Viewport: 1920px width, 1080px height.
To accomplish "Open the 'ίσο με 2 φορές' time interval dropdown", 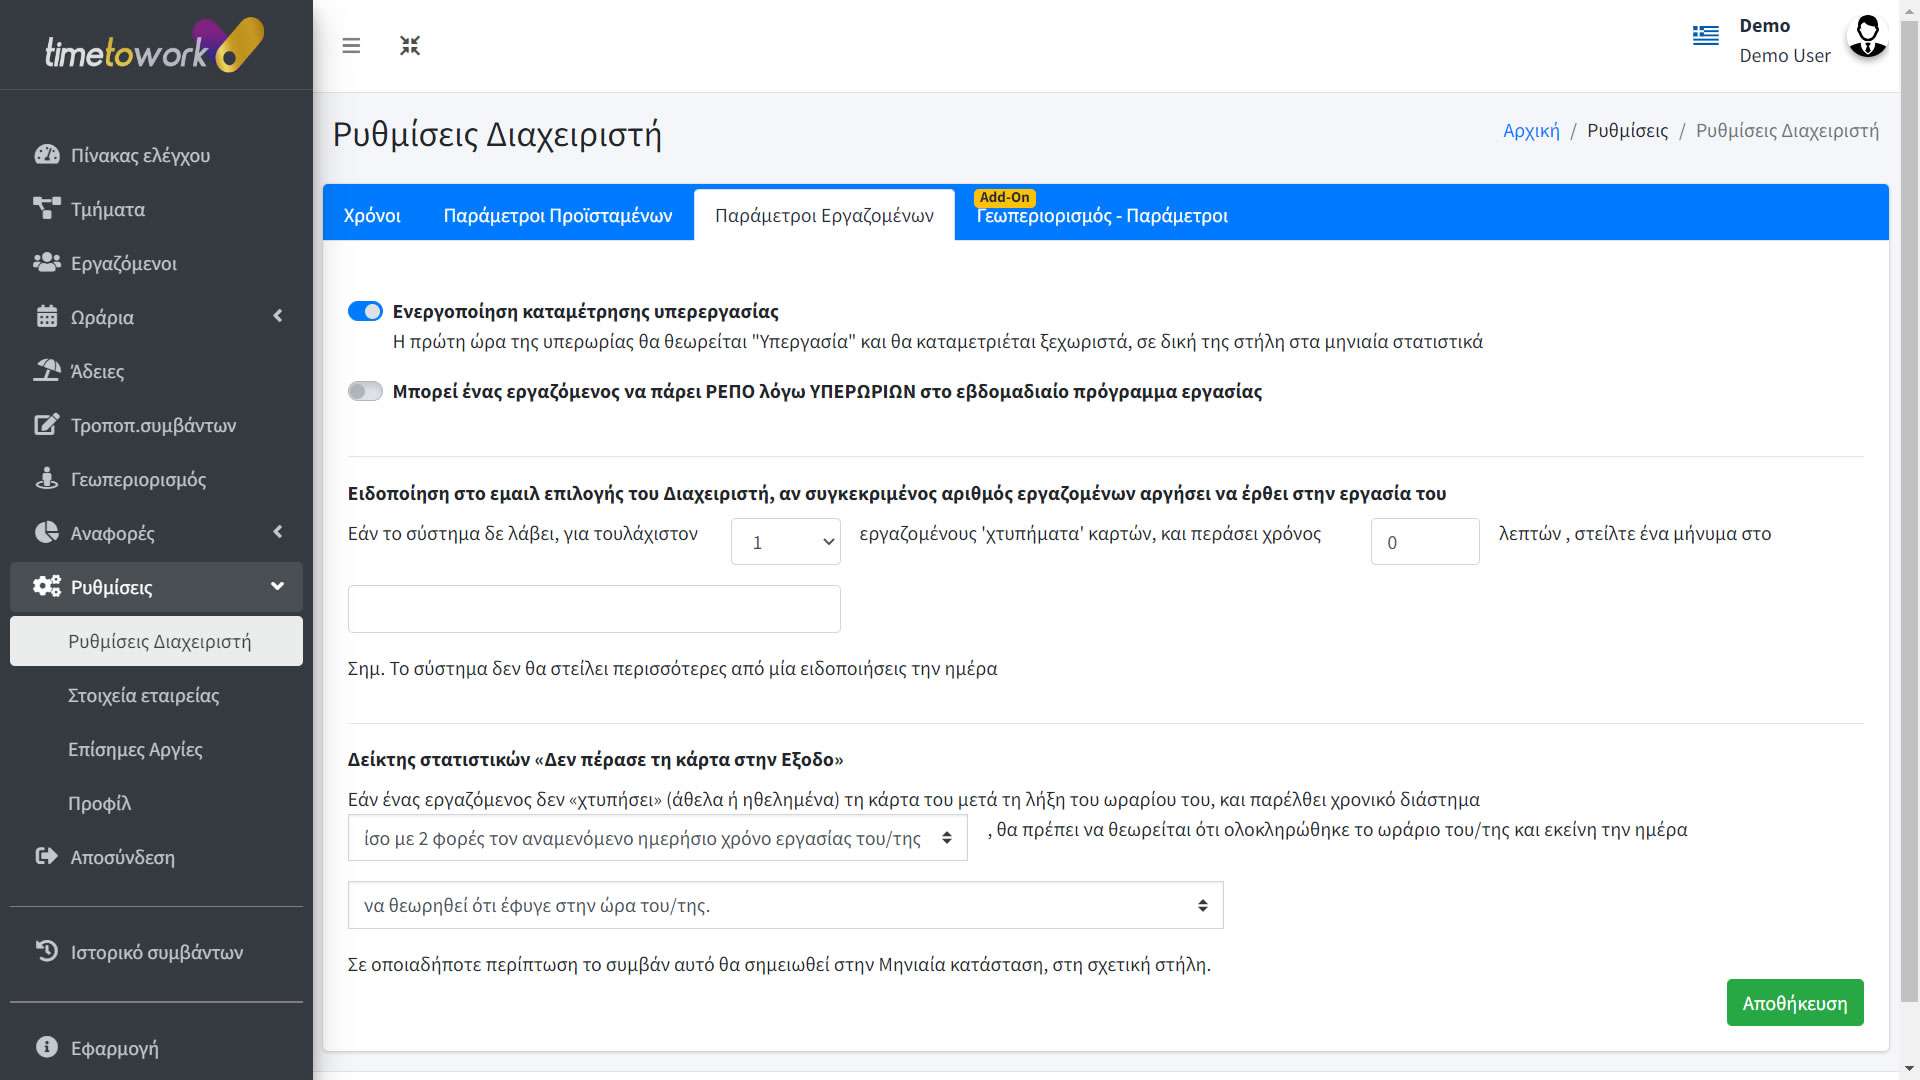I will [x=657, y=838].
